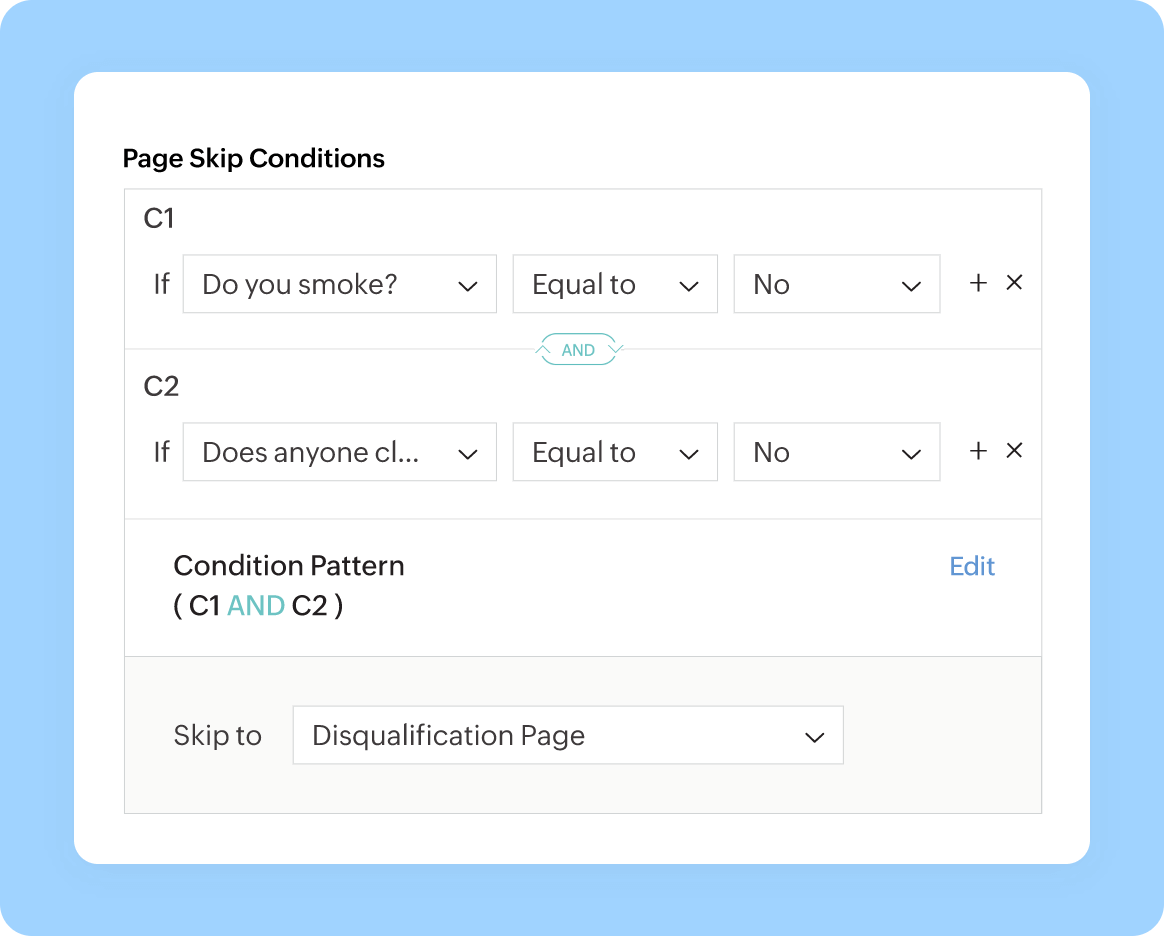Click the chevron in 'Do you smoke?' field
1164x936 pixels.
pyautogui.click(x=468, y=286)
